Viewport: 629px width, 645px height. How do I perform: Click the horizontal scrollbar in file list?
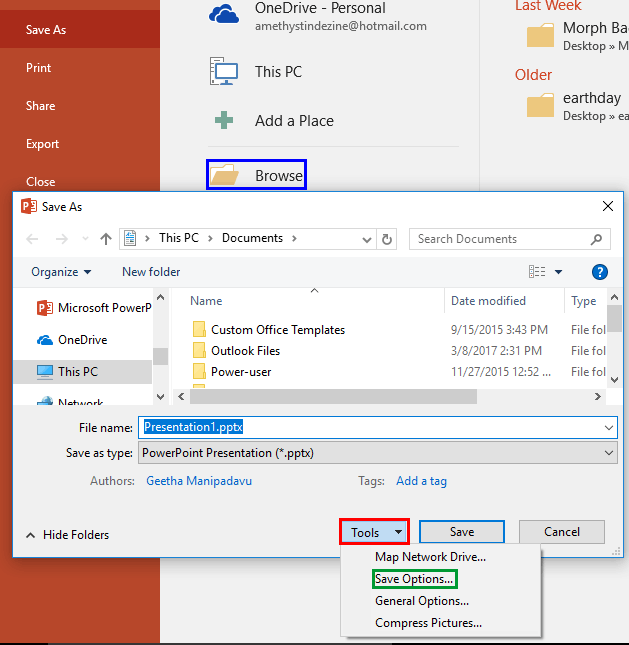tap(333, 397)
